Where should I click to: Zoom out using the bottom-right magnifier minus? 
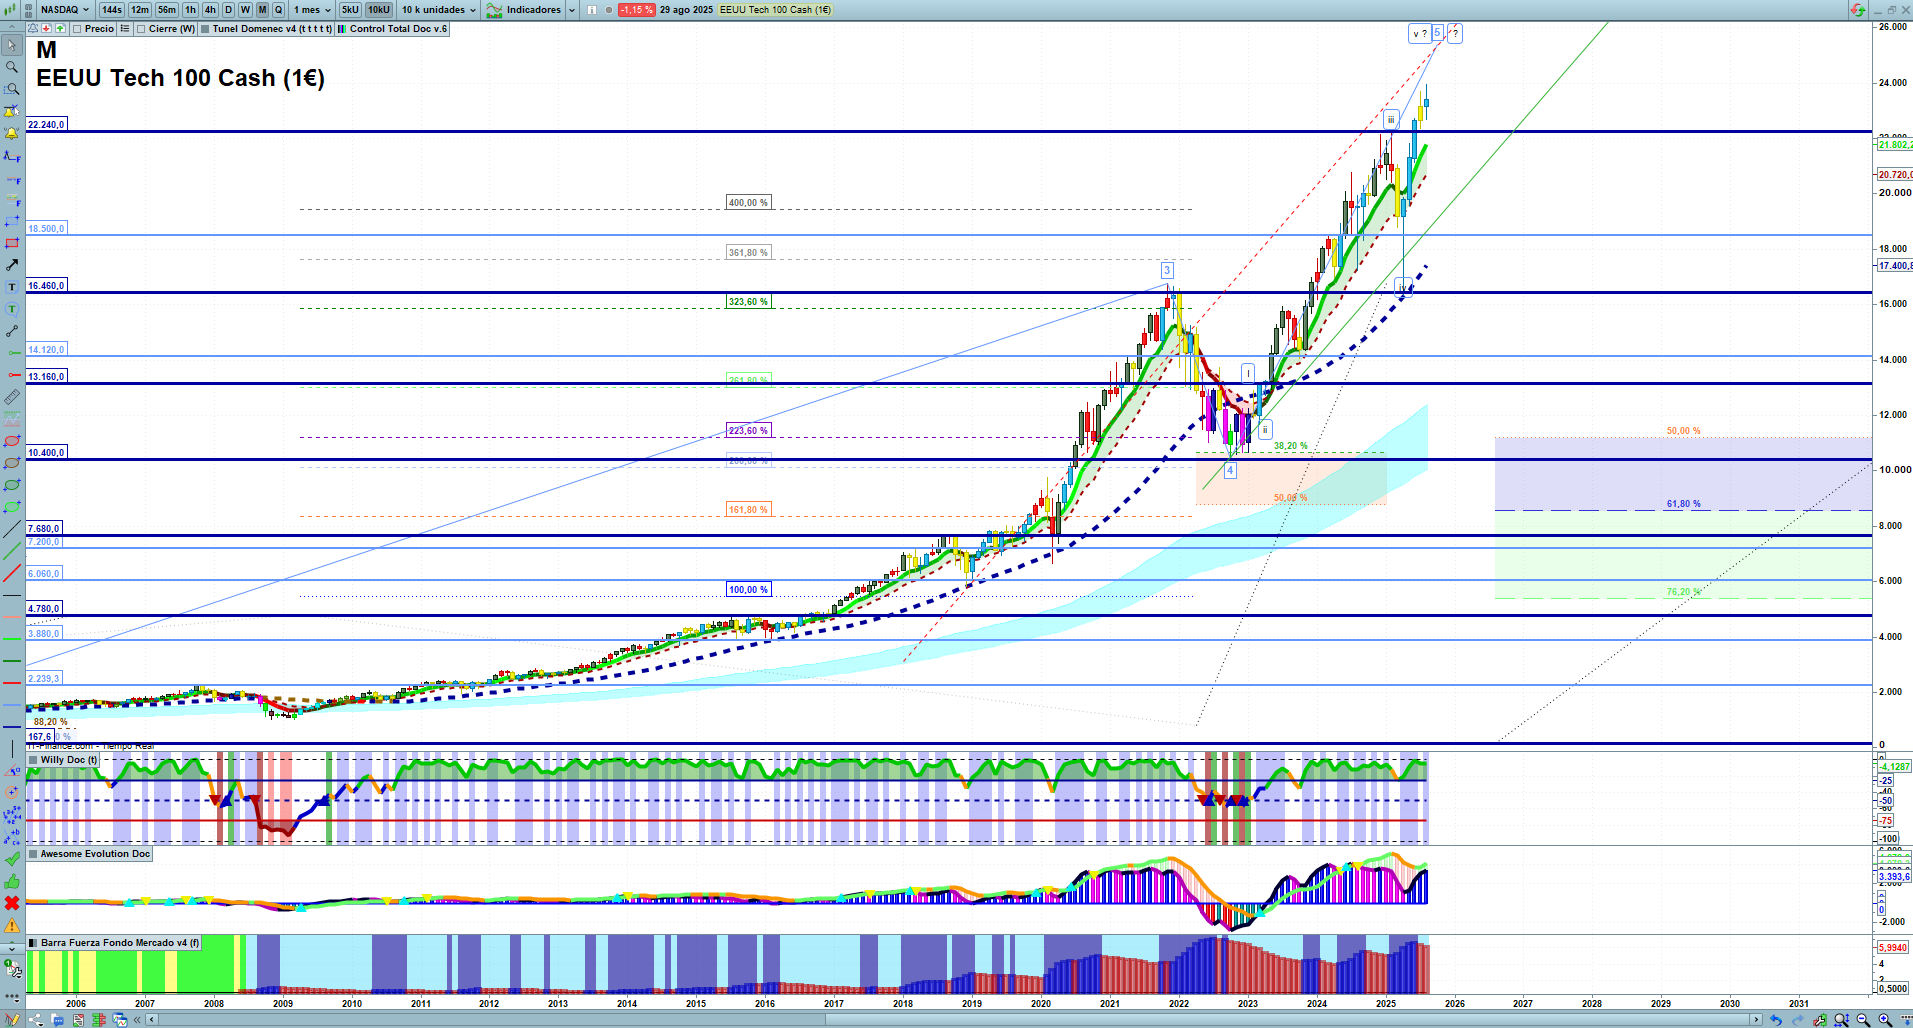tap(1863, 1020)
